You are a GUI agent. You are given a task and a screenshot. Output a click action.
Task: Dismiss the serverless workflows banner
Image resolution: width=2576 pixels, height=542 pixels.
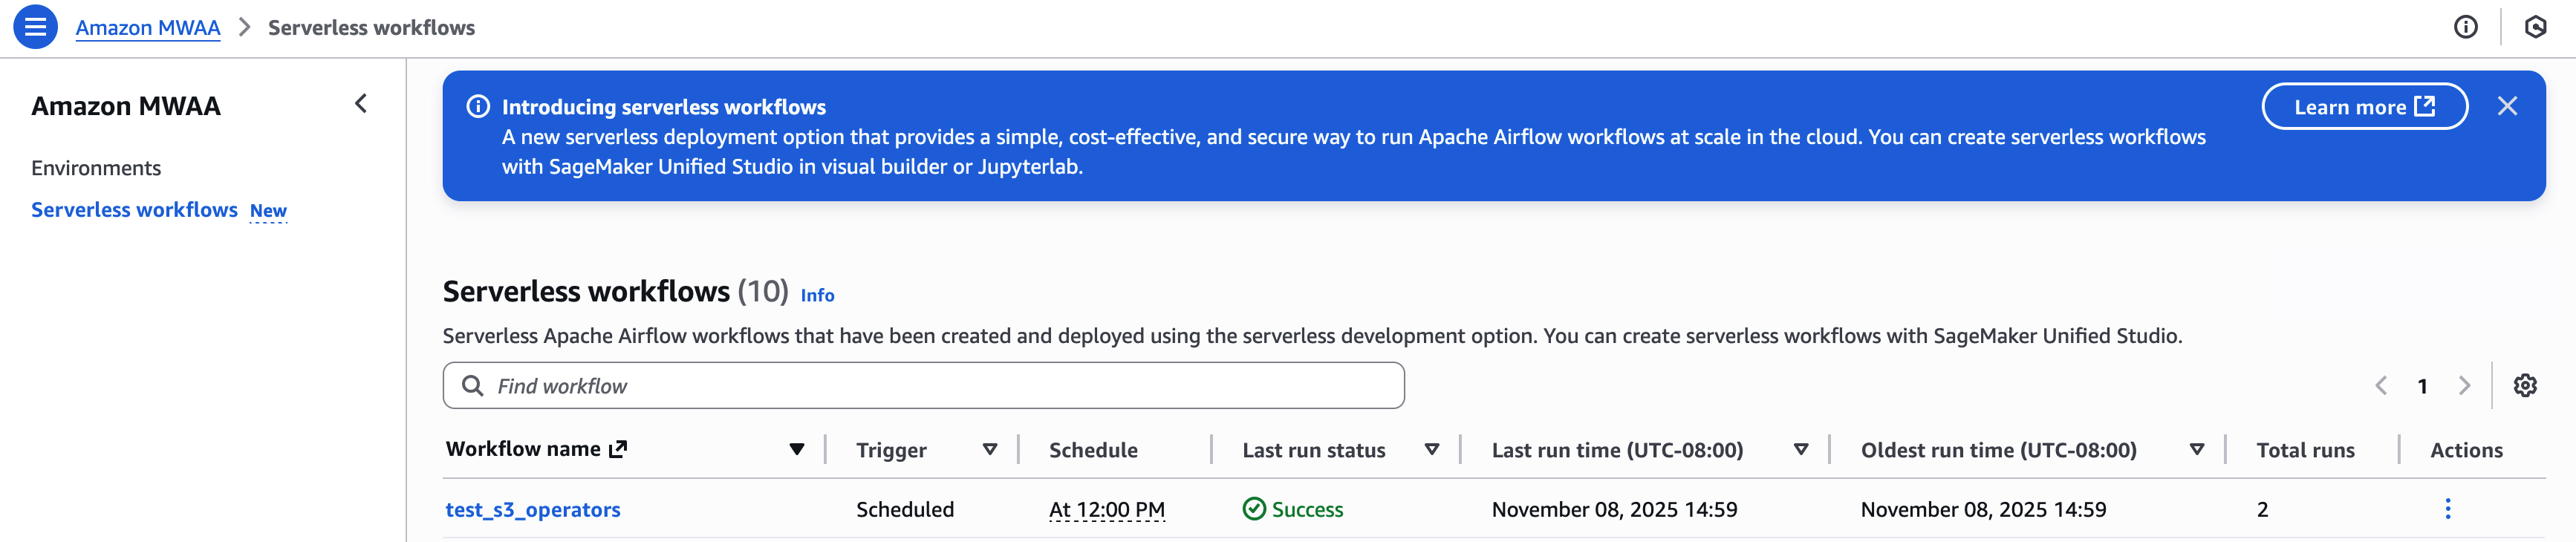click(x=2506, y=106)
